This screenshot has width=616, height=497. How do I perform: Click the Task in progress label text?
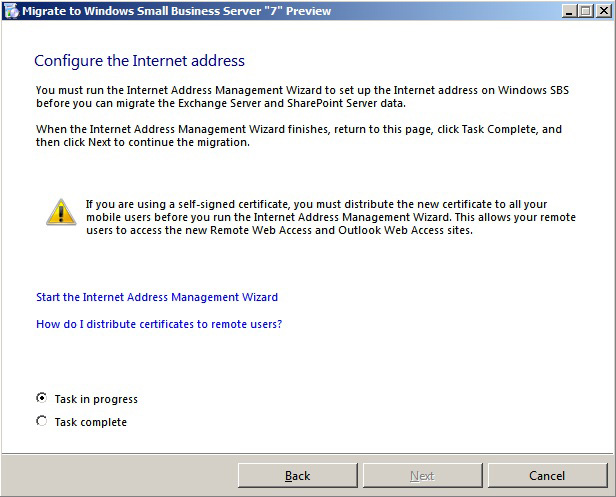click(96, 399)
